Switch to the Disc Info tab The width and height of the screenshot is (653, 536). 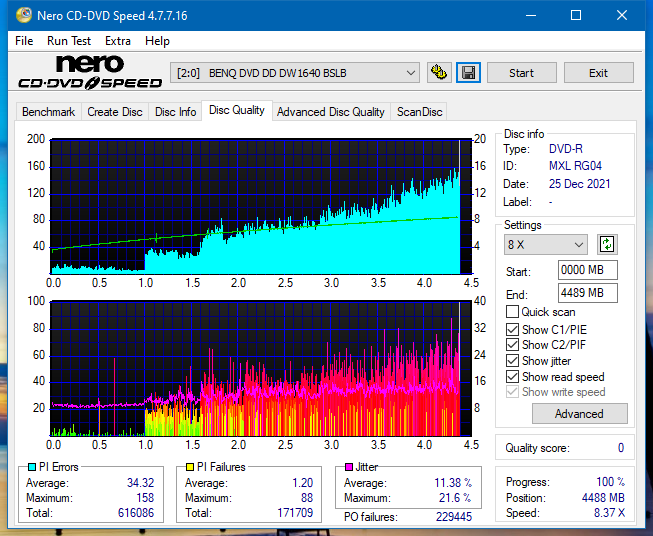click(175, 112)
